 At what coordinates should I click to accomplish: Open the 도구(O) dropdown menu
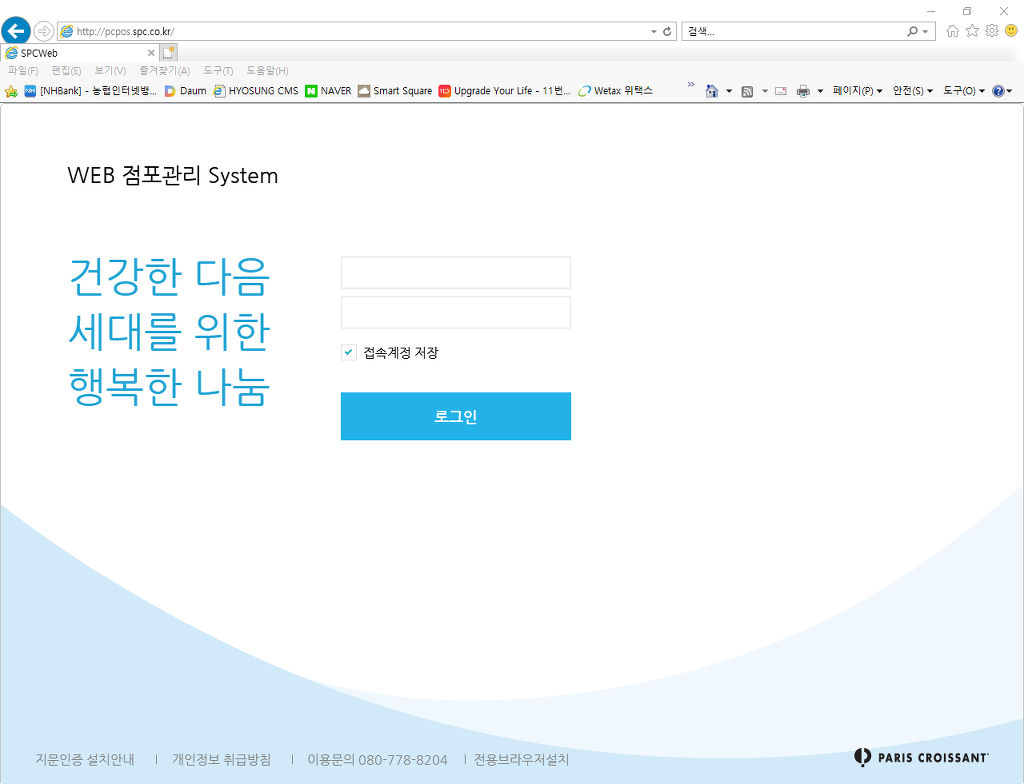963,91
